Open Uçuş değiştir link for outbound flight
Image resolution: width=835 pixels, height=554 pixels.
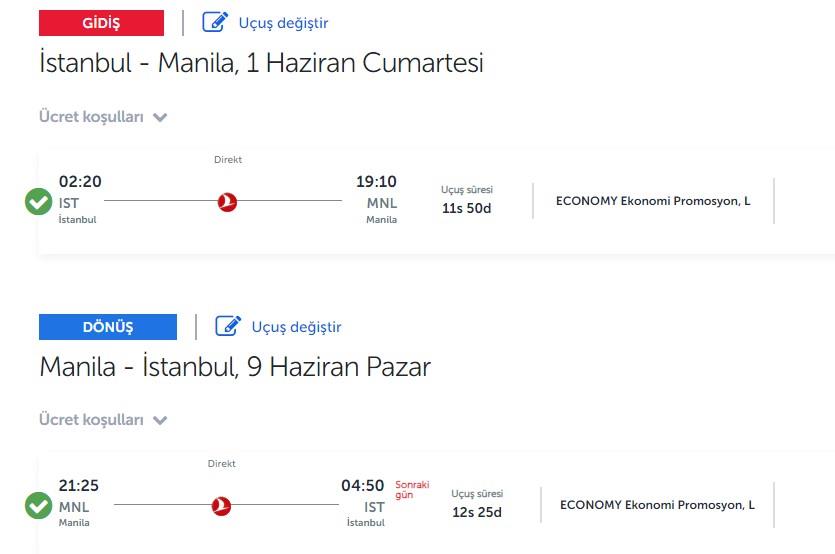pyautogui.click(x=283, y=23)
